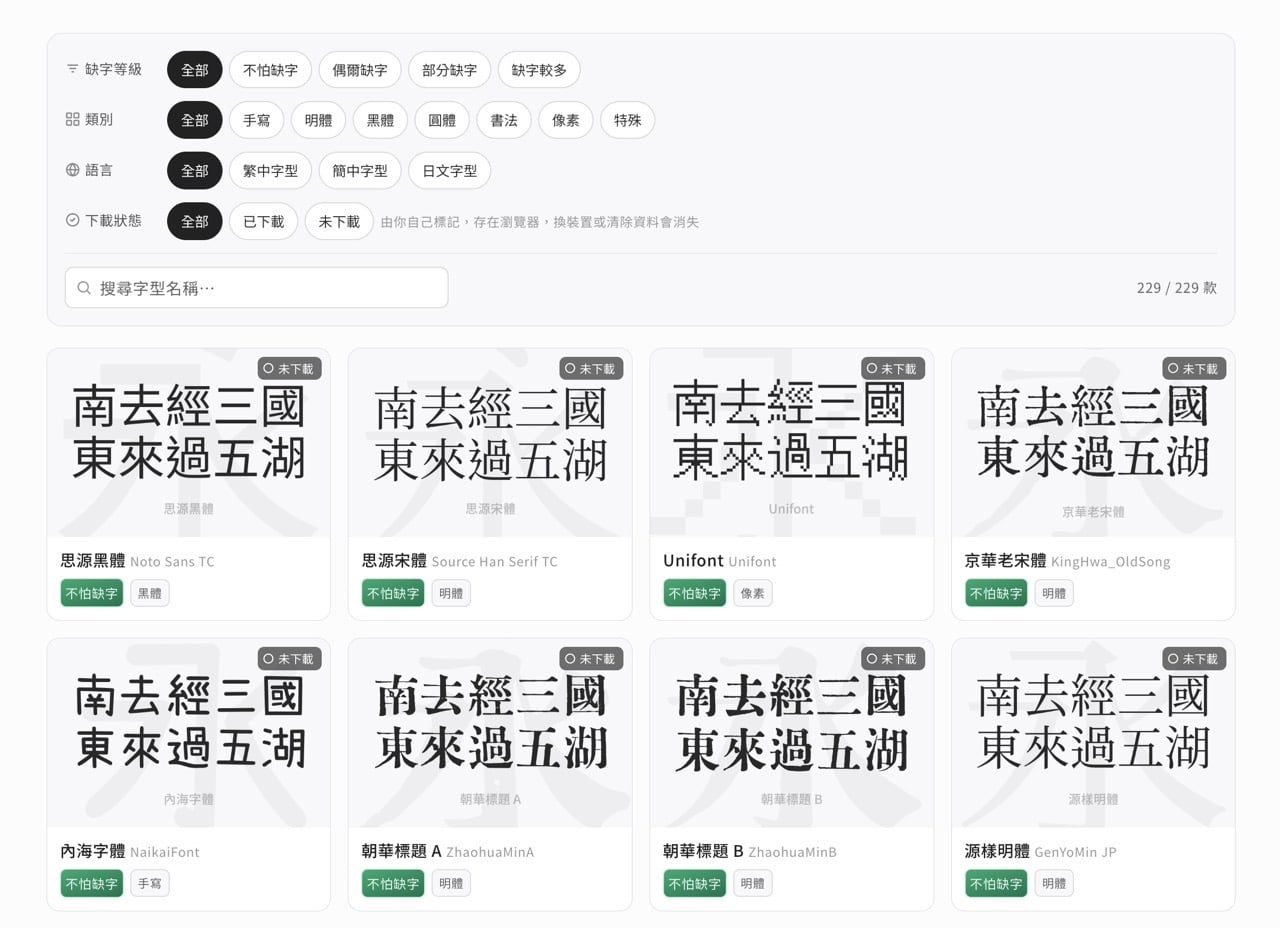The width and height of the screenshot is (1280, 928).
Task: Toggle 未下載 badge on 源樣明體 card
Action: (1194, 659)
